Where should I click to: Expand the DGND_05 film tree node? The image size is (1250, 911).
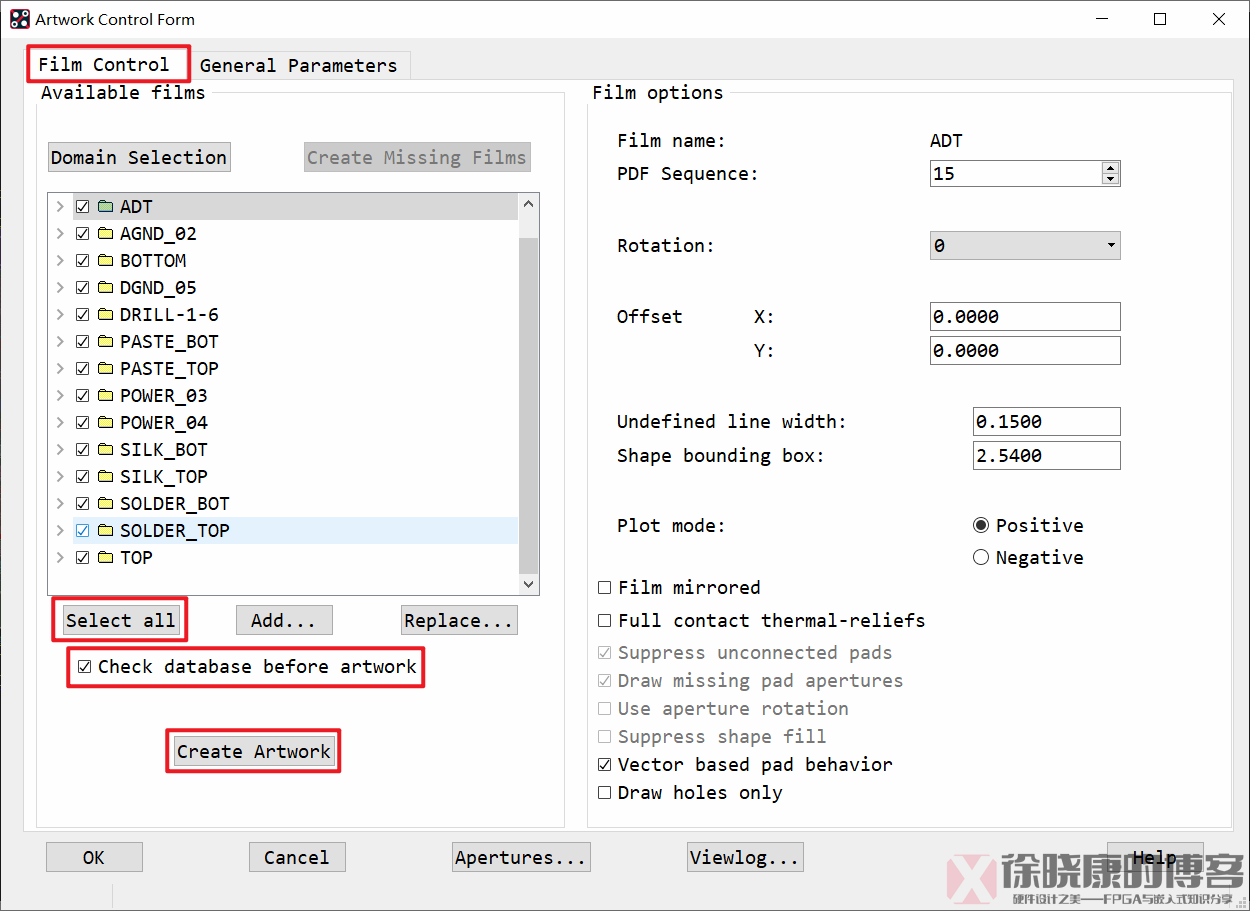(61, 288)
